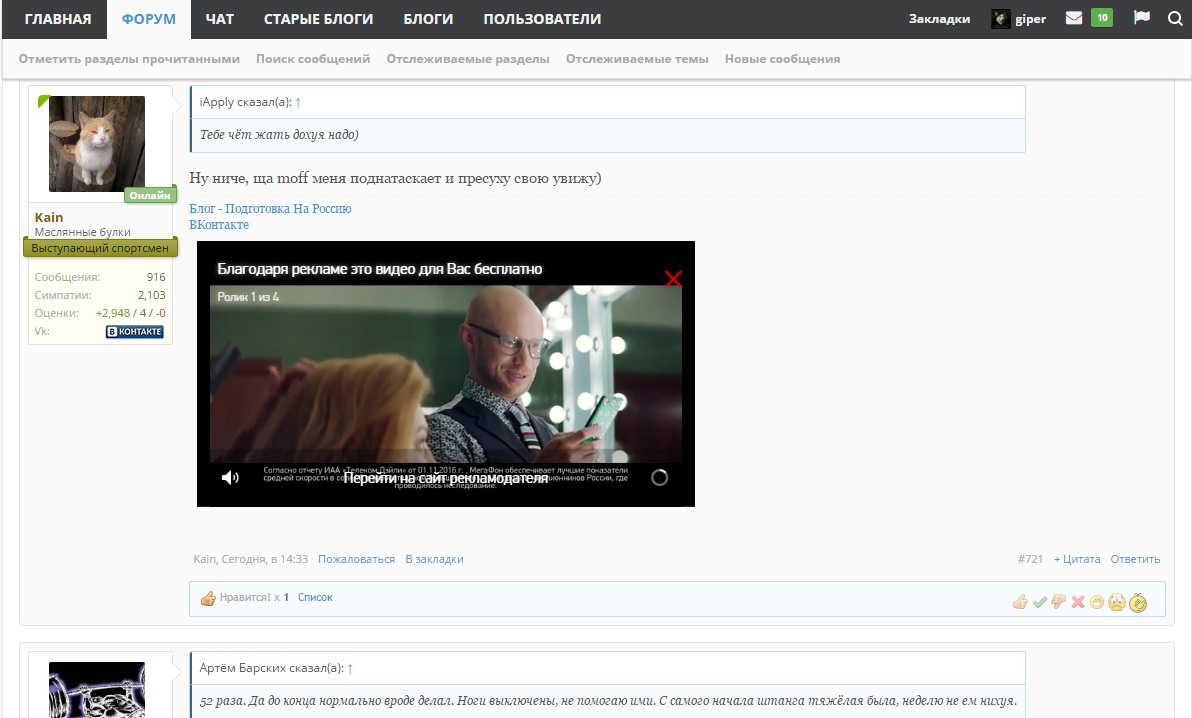
Task: Rate the post with thumbs up
Action: pyautogui.click(x=1020, y=602)
